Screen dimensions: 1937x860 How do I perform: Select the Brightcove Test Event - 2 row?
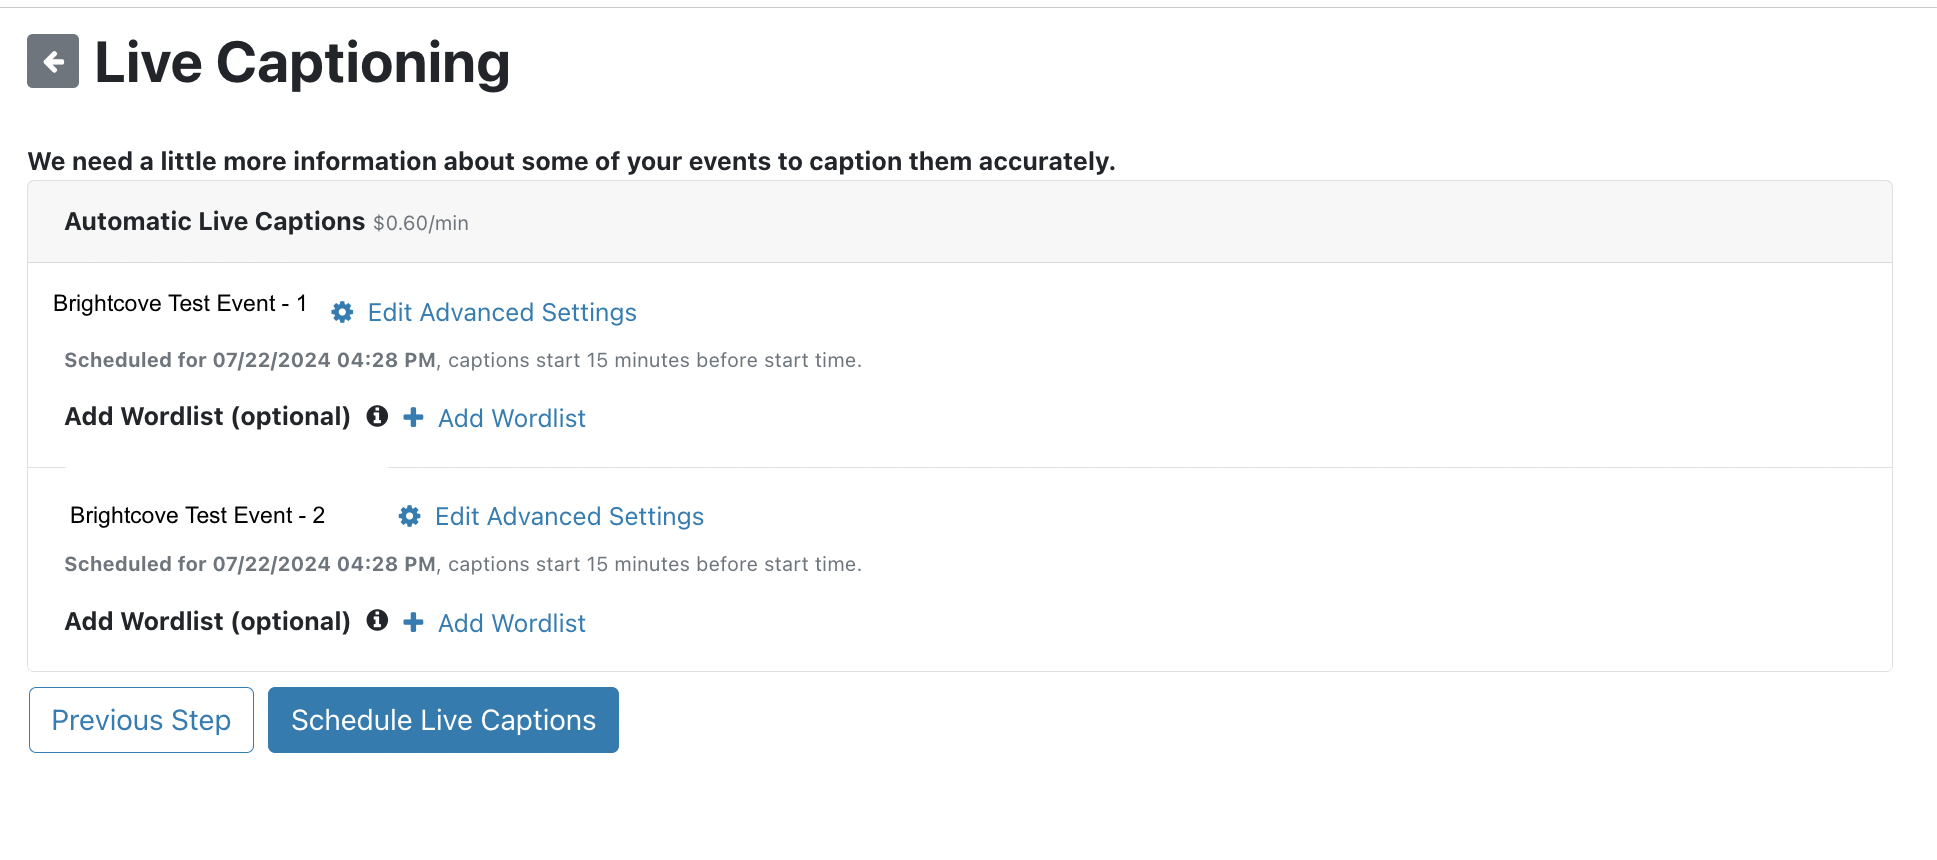point(196,515)
